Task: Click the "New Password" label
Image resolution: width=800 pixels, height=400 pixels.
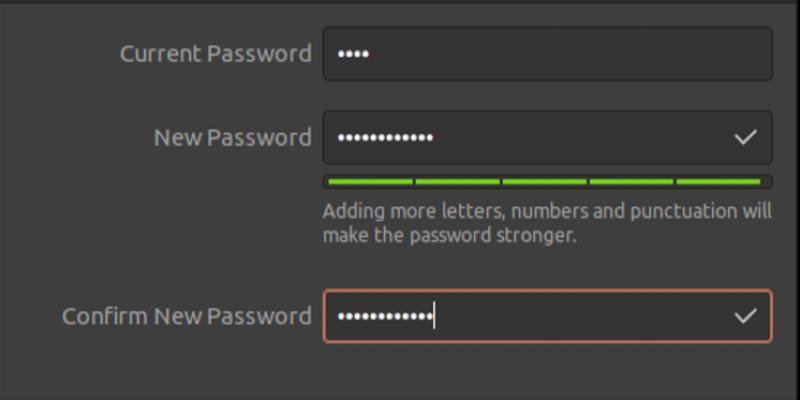Action: (x=232, y=137)
